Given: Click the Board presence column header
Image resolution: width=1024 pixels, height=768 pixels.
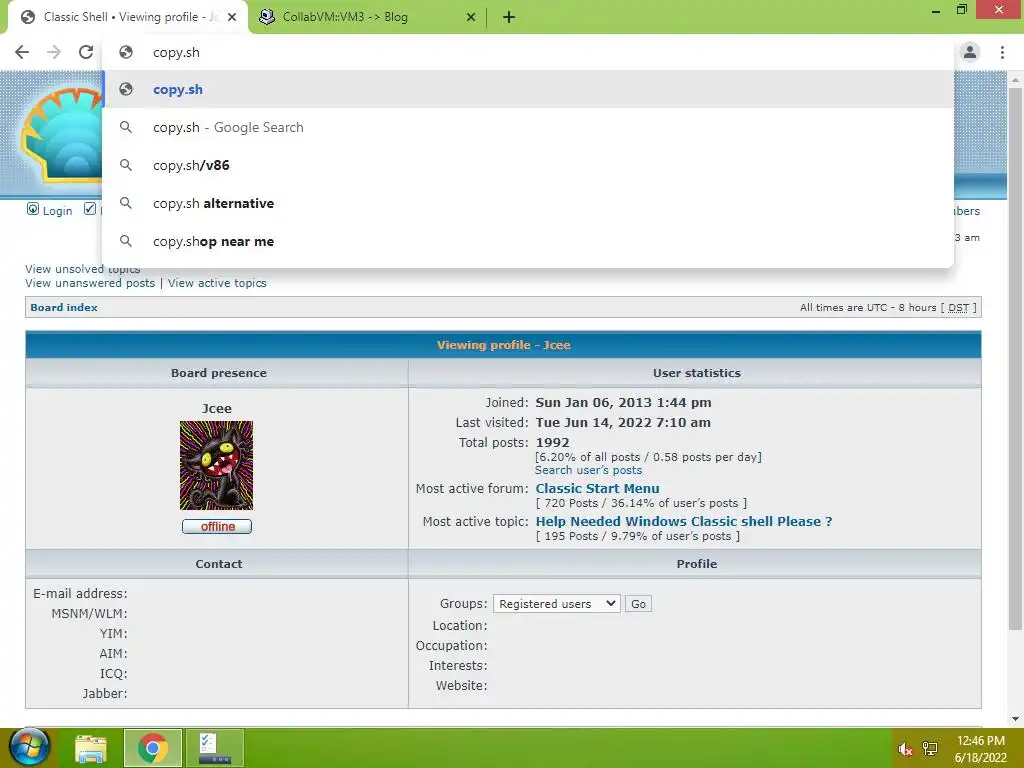Looking at the screenshot, I should [x=219, y=373].
